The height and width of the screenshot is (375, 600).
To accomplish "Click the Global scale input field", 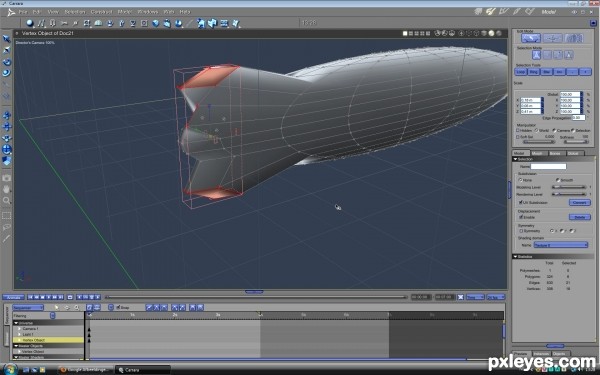I will [570, 94].
